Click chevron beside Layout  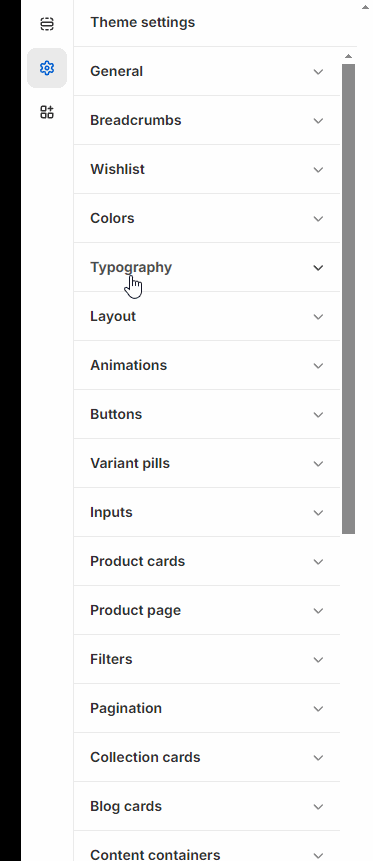coord(318,316)
